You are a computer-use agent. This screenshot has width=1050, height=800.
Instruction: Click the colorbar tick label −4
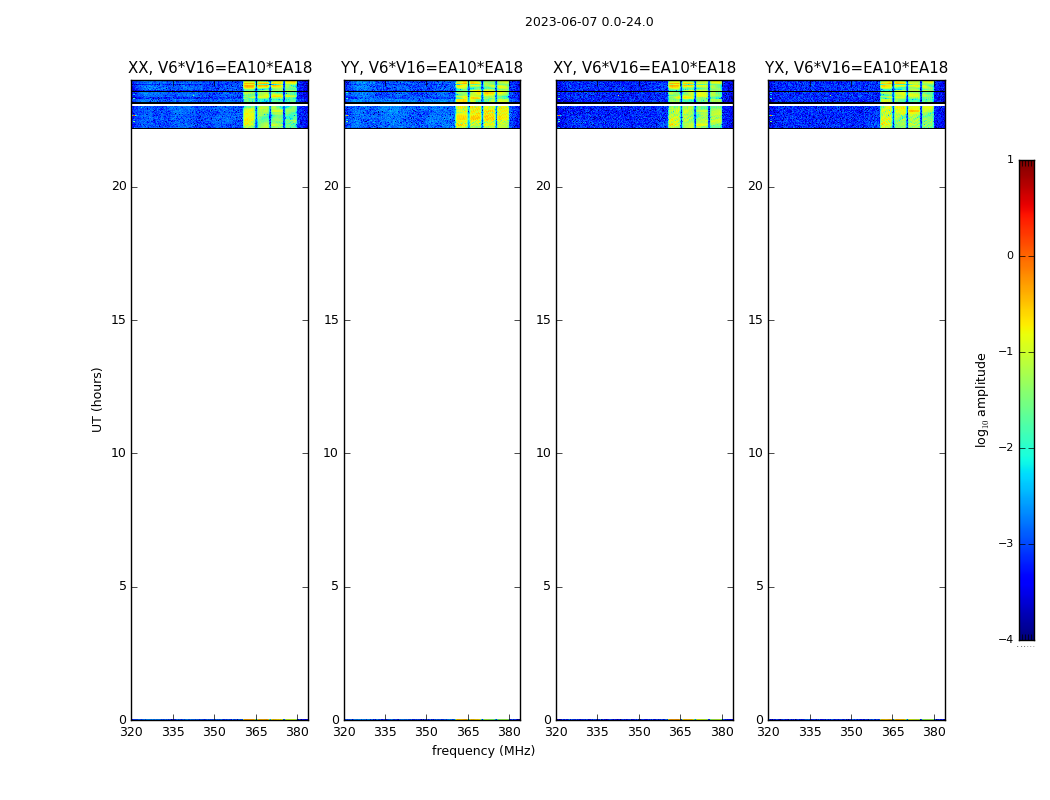click(1006, 639)
